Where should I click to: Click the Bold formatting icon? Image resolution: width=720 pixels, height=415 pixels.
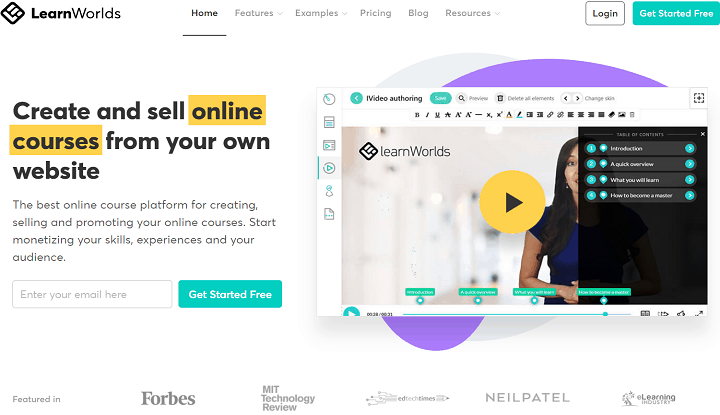pyautogui.click(x=417, y=115)
